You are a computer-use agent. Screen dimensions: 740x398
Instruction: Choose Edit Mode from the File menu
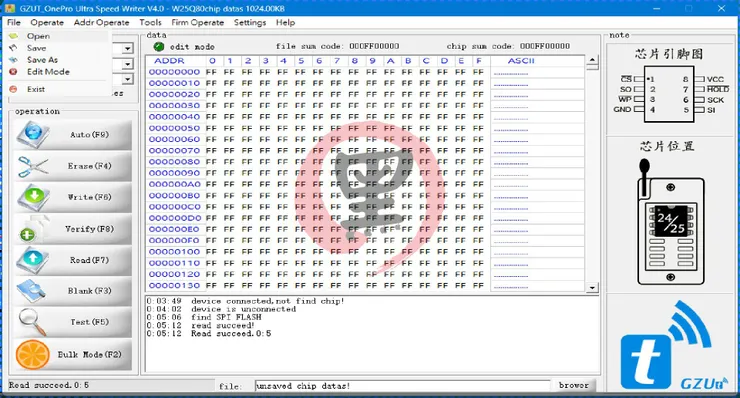coord(48,72)
